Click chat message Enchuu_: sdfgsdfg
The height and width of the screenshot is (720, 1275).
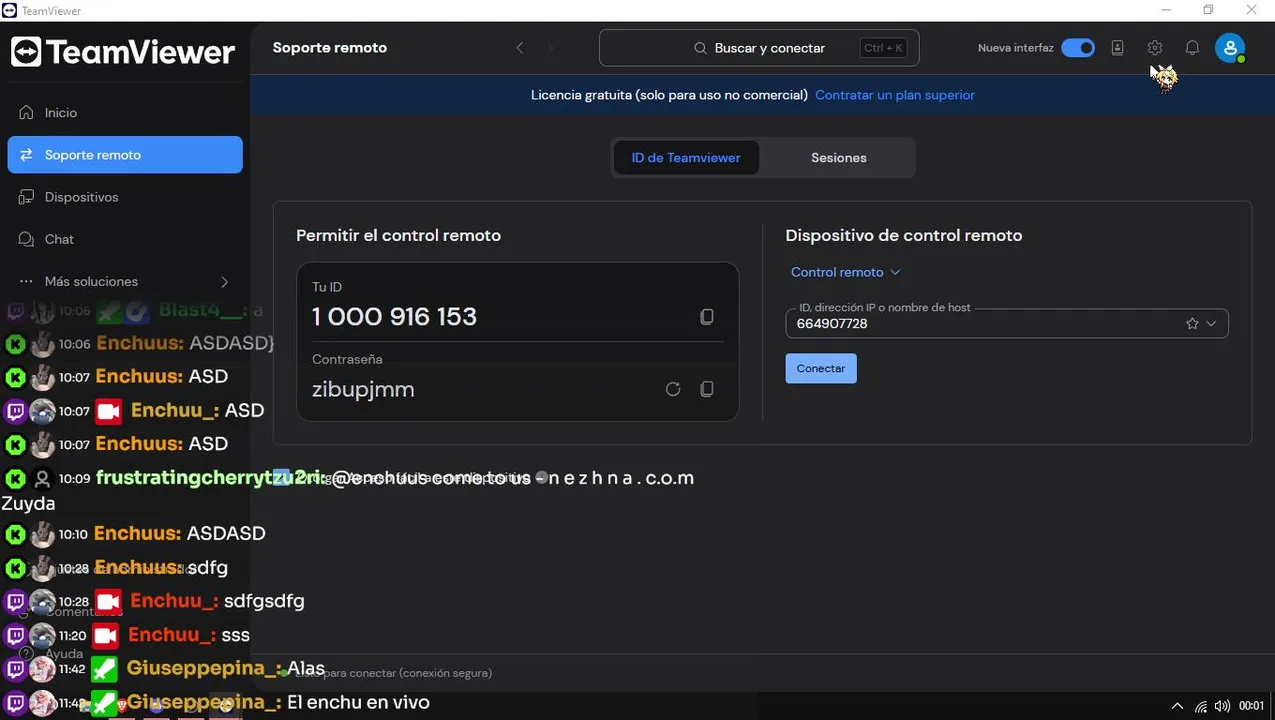(217, 601)
